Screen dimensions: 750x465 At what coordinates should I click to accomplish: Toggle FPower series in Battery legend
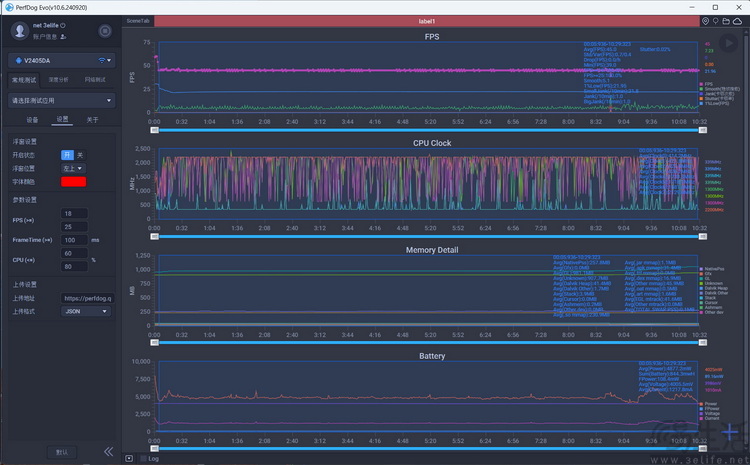click(709, 409)
